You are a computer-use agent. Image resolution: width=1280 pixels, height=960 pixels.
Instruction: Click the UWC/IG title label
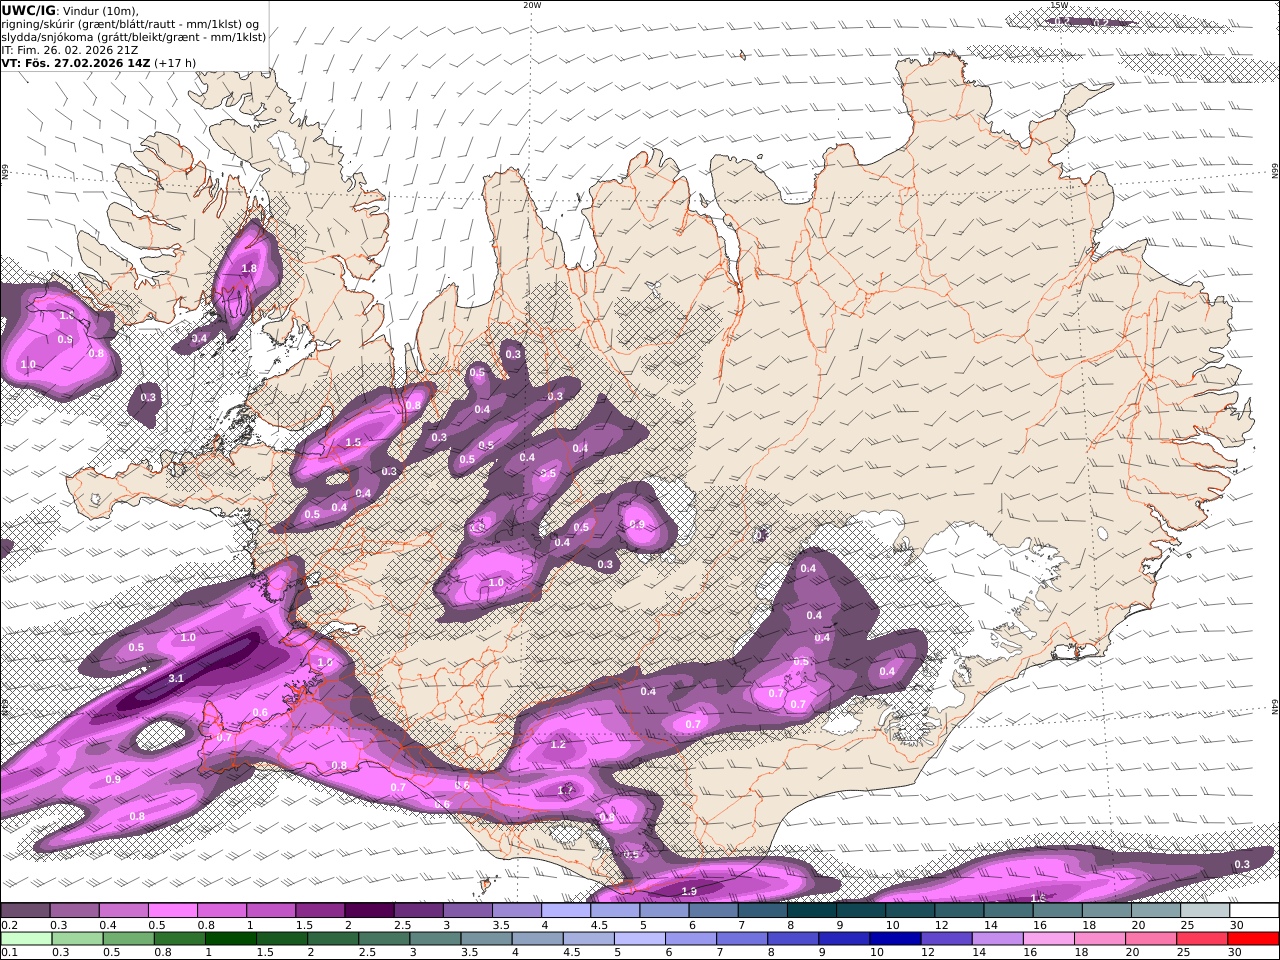pos(28,11)
